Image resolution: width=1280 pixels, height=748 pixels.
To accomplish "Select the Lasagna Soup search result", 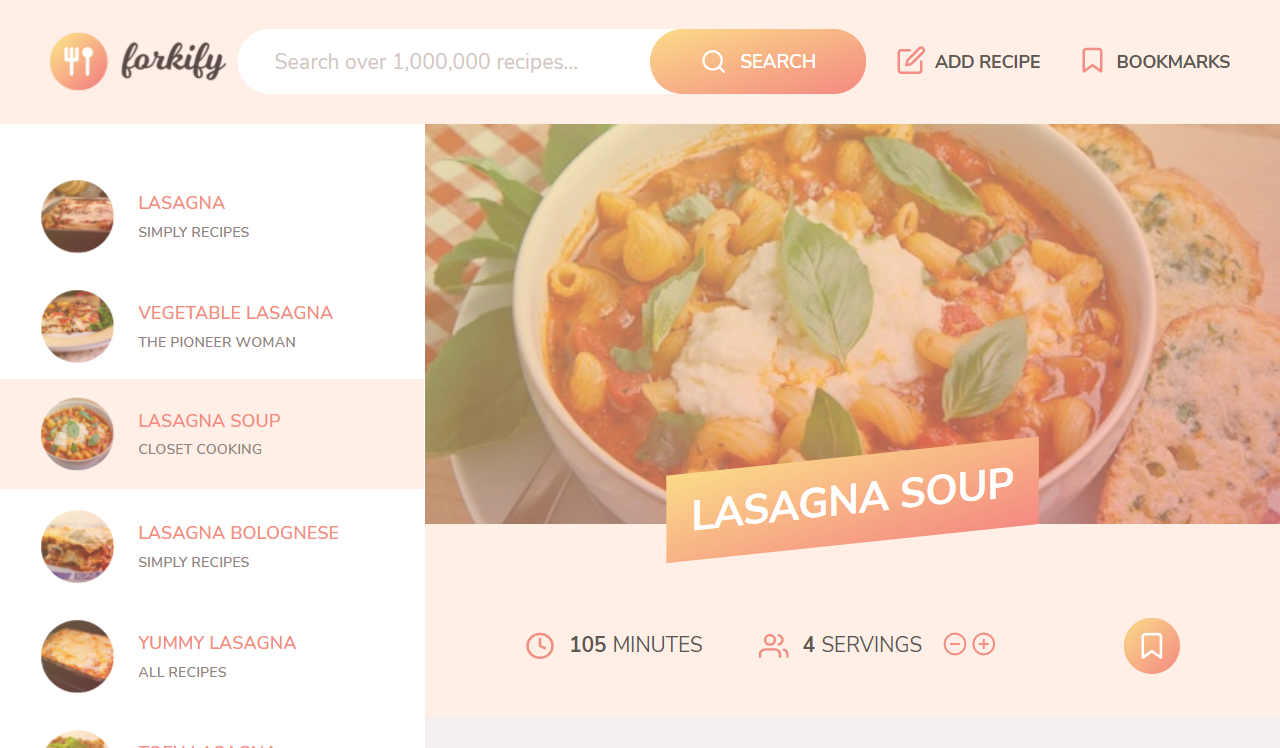I will (x=212, y=434).
